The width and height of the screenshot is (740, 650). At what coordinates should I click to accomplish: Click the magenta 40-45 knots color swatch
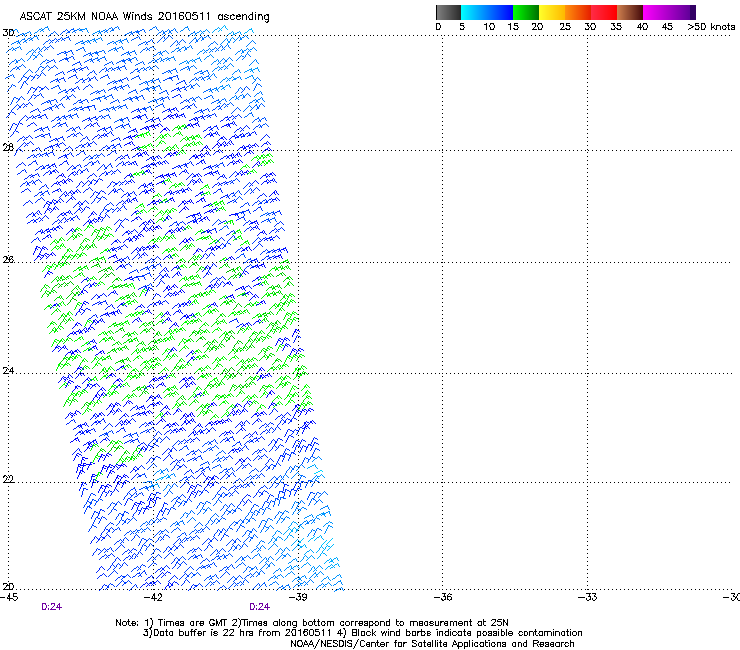[x=656, y=12]
